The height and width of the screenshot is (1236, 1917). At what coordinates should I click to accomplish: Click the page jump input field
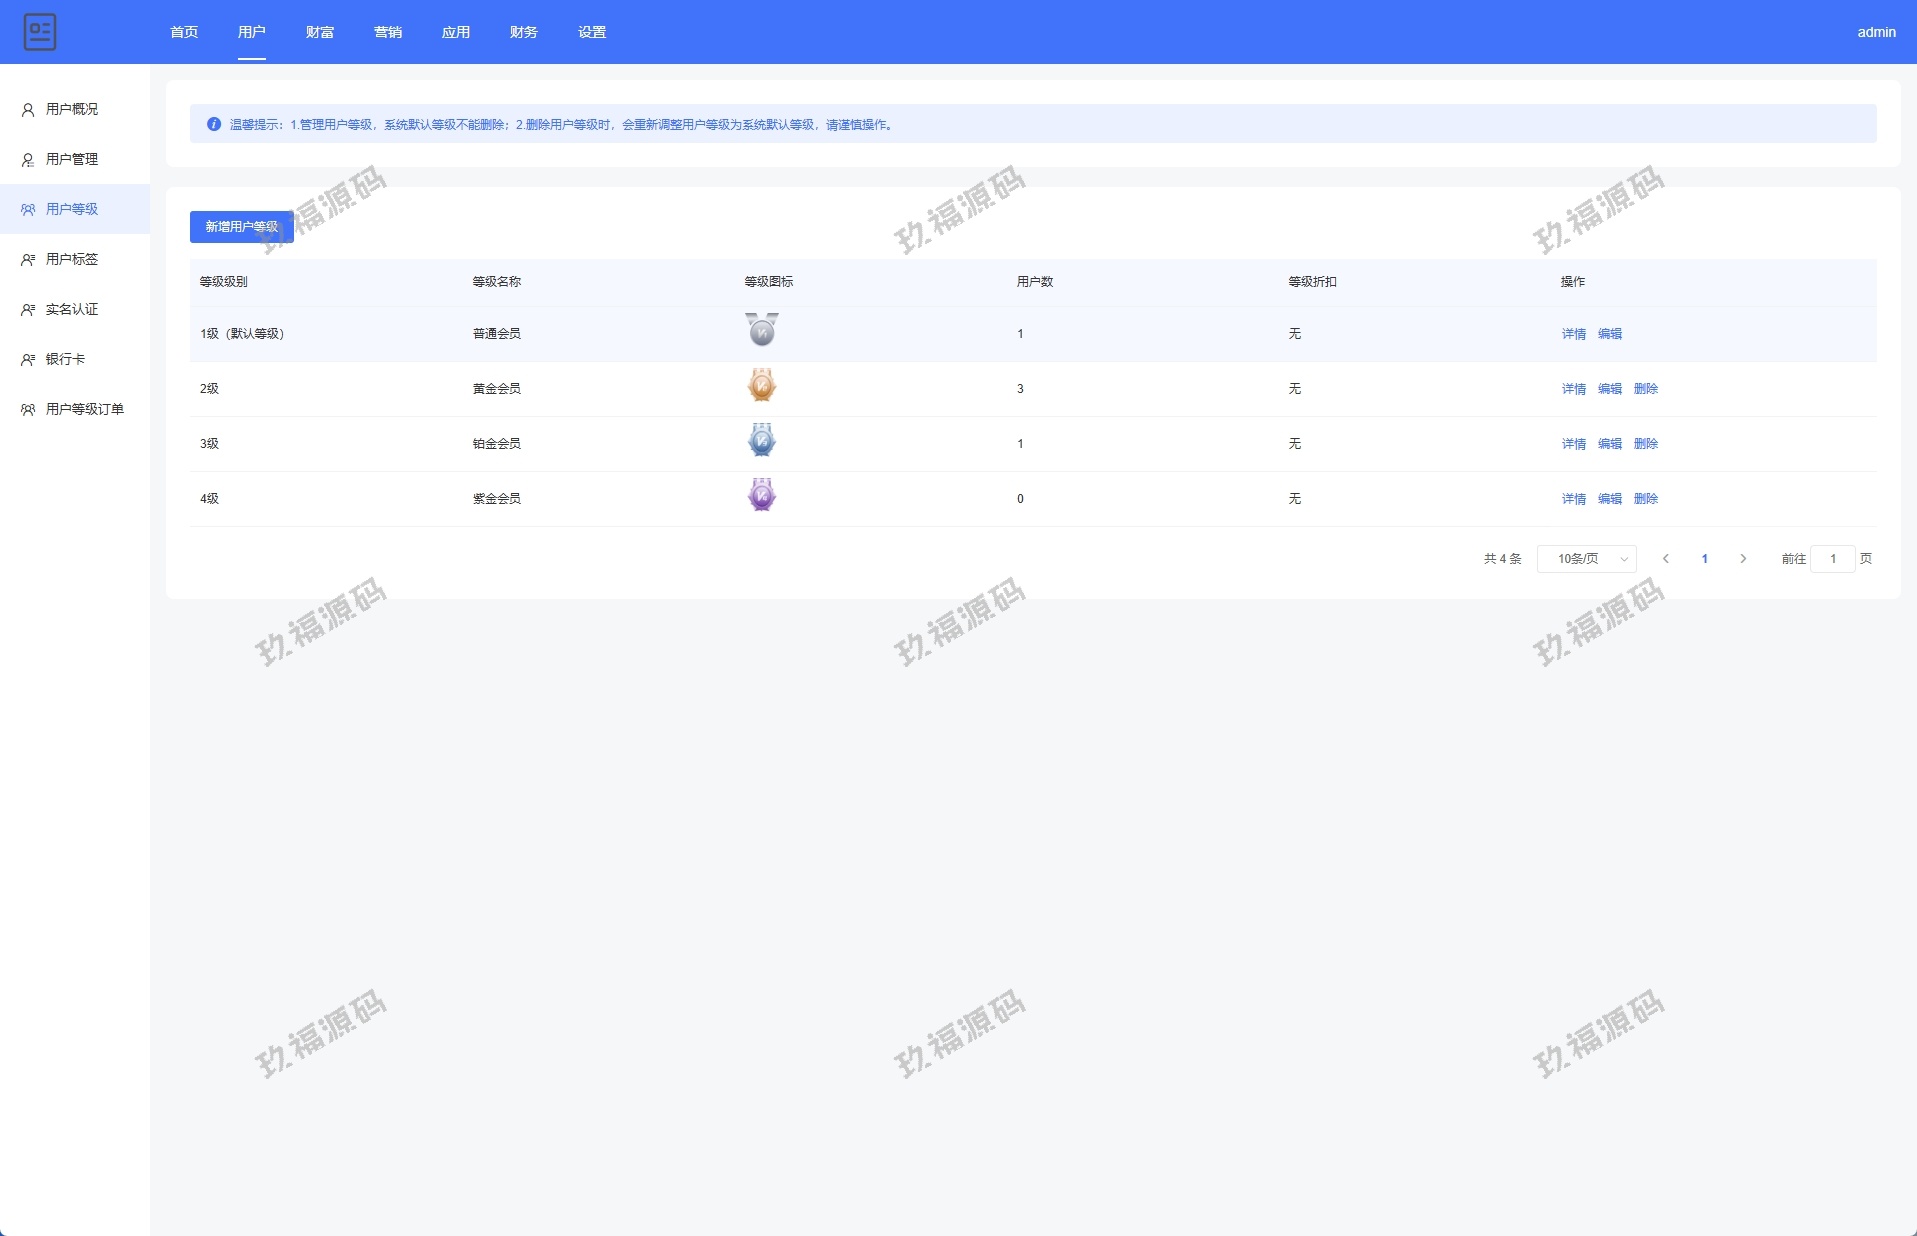(x=1832, y=559)
